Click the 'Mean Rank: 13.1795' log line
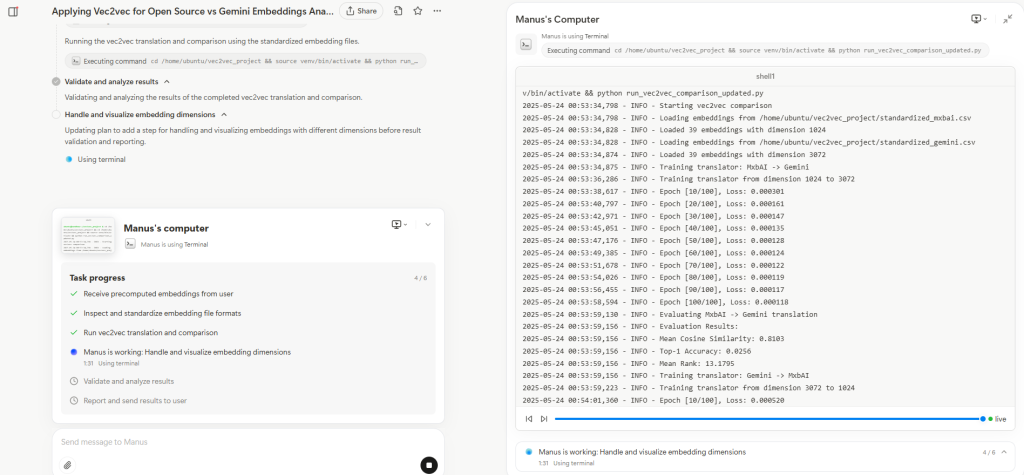Viewport: 1024px width, 475px height. coord(630,363)
